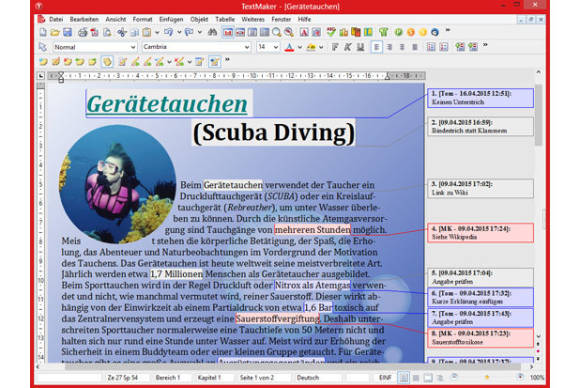
Task: Expand the paste options dropdown arrow
Action: point(157,33)
